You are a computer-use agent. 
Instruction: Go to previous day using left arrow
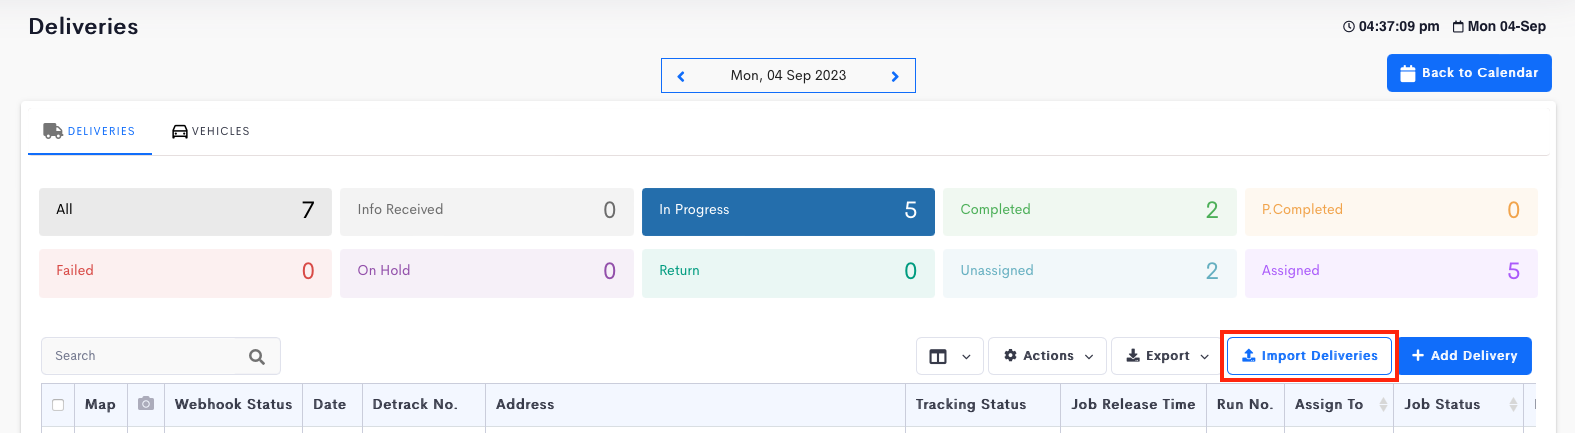pyautogui.click(x=681, y=76)
